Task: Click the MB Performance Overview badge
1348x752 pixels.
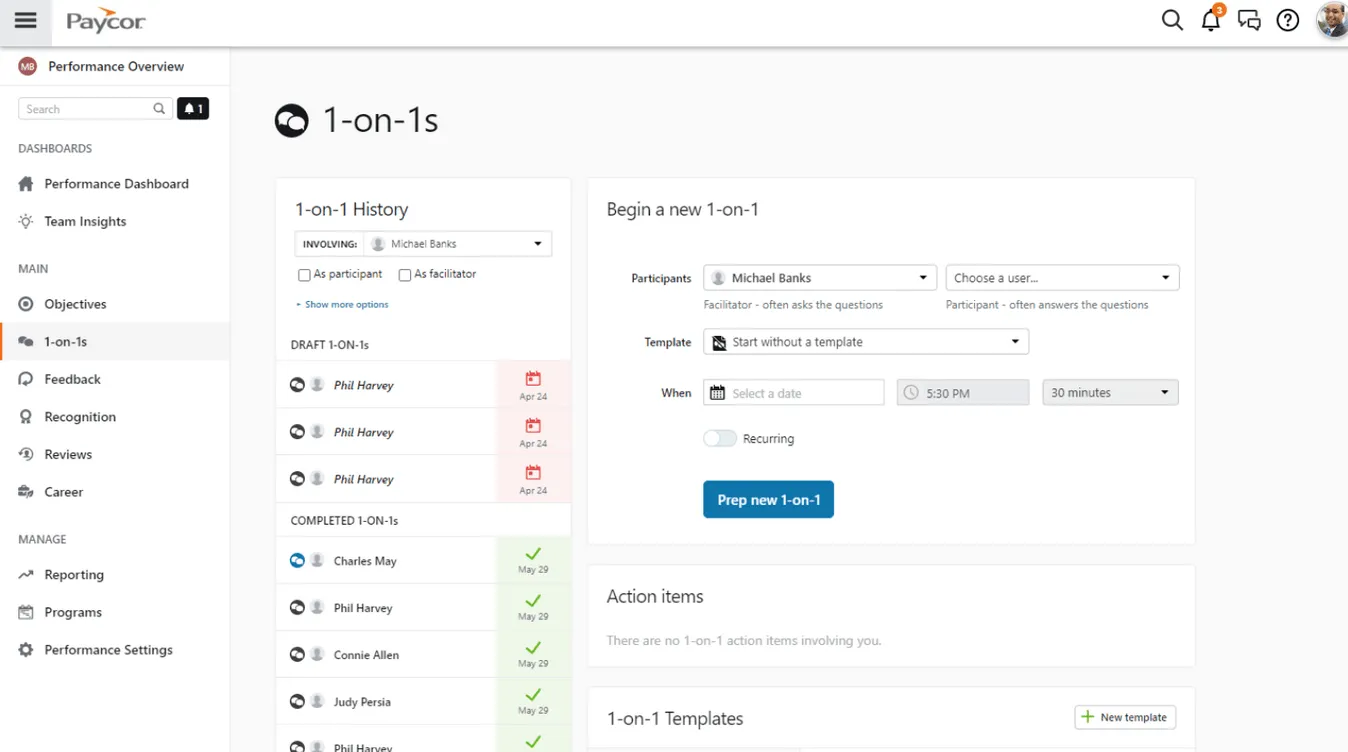Action: (x=27, y=66)
